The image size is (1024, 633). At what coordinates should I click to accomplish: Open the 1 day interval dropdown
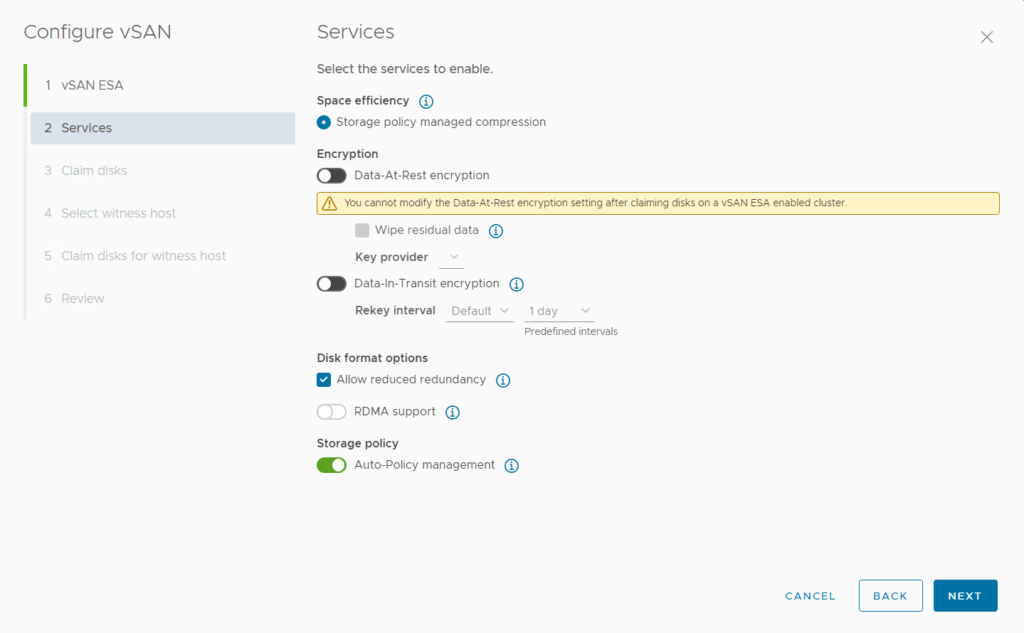point(559,311)
